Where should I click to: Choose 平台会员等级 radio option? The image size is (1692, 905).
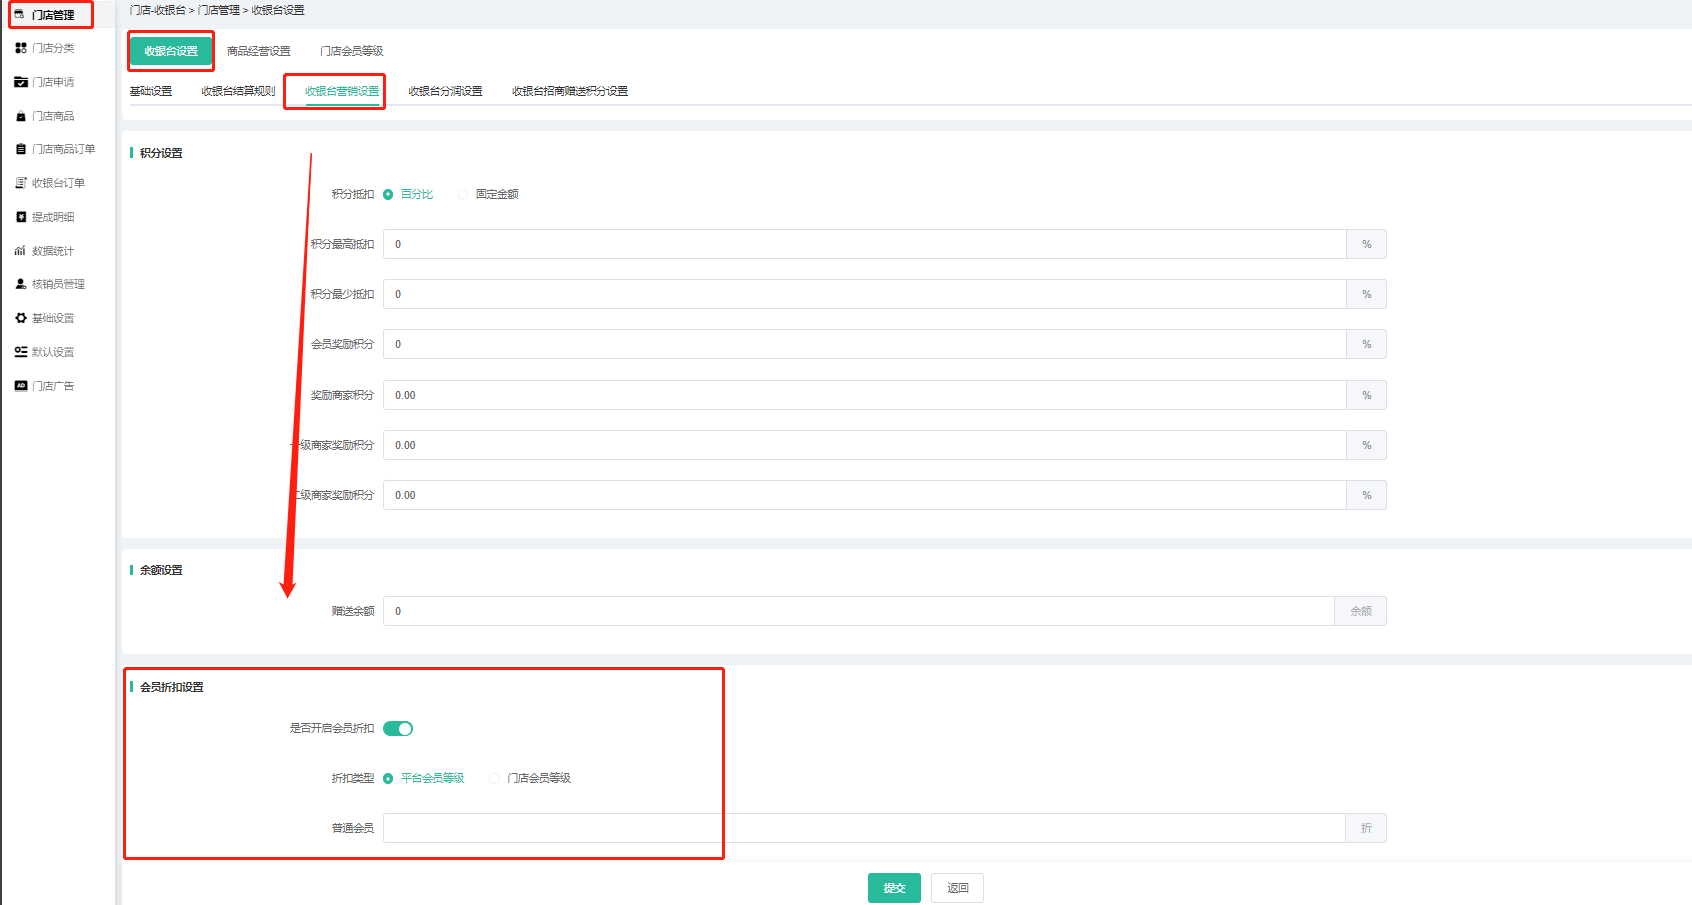coord(388,778)
